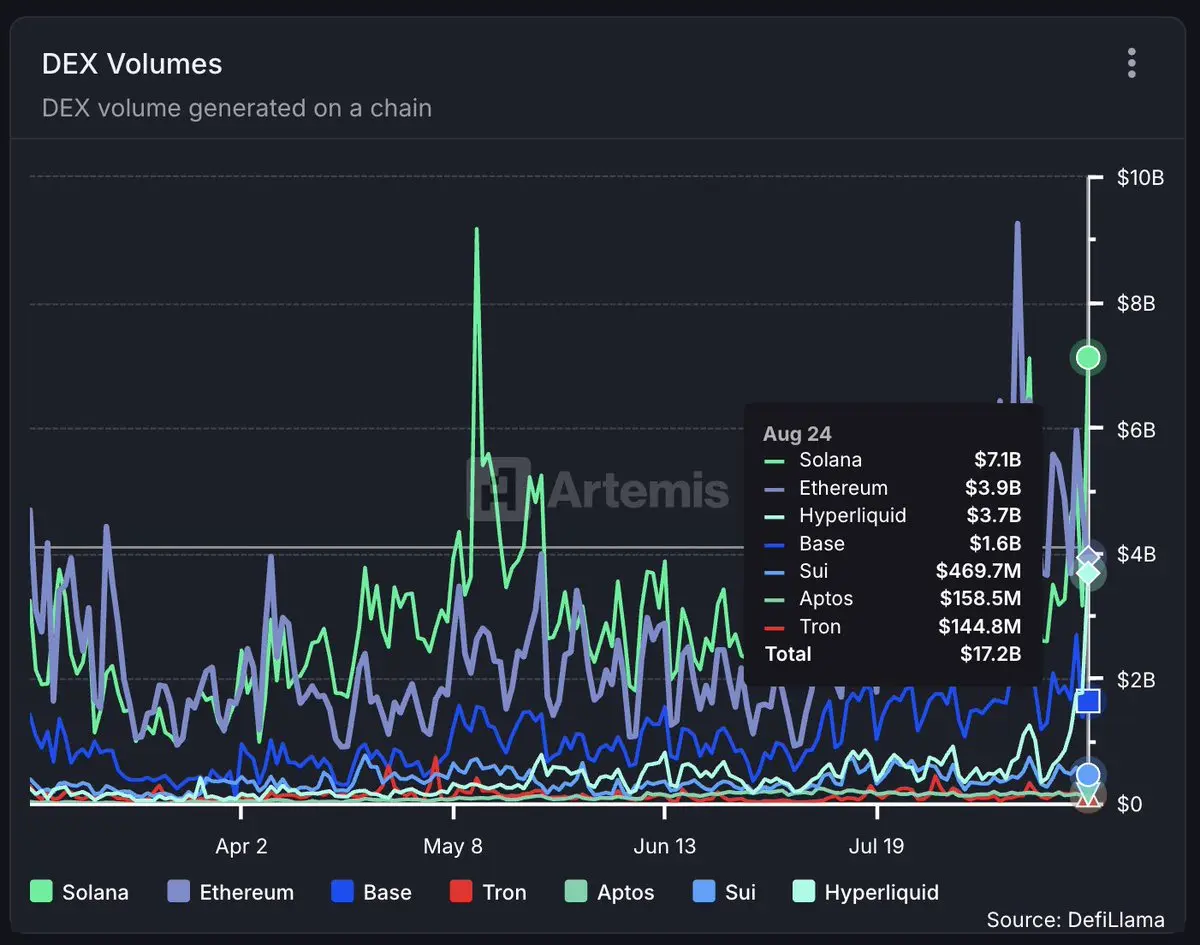Screen dimensions: 1200x945
Task: Open the three-dot chart options menu
Action: tap(1131, 63)
